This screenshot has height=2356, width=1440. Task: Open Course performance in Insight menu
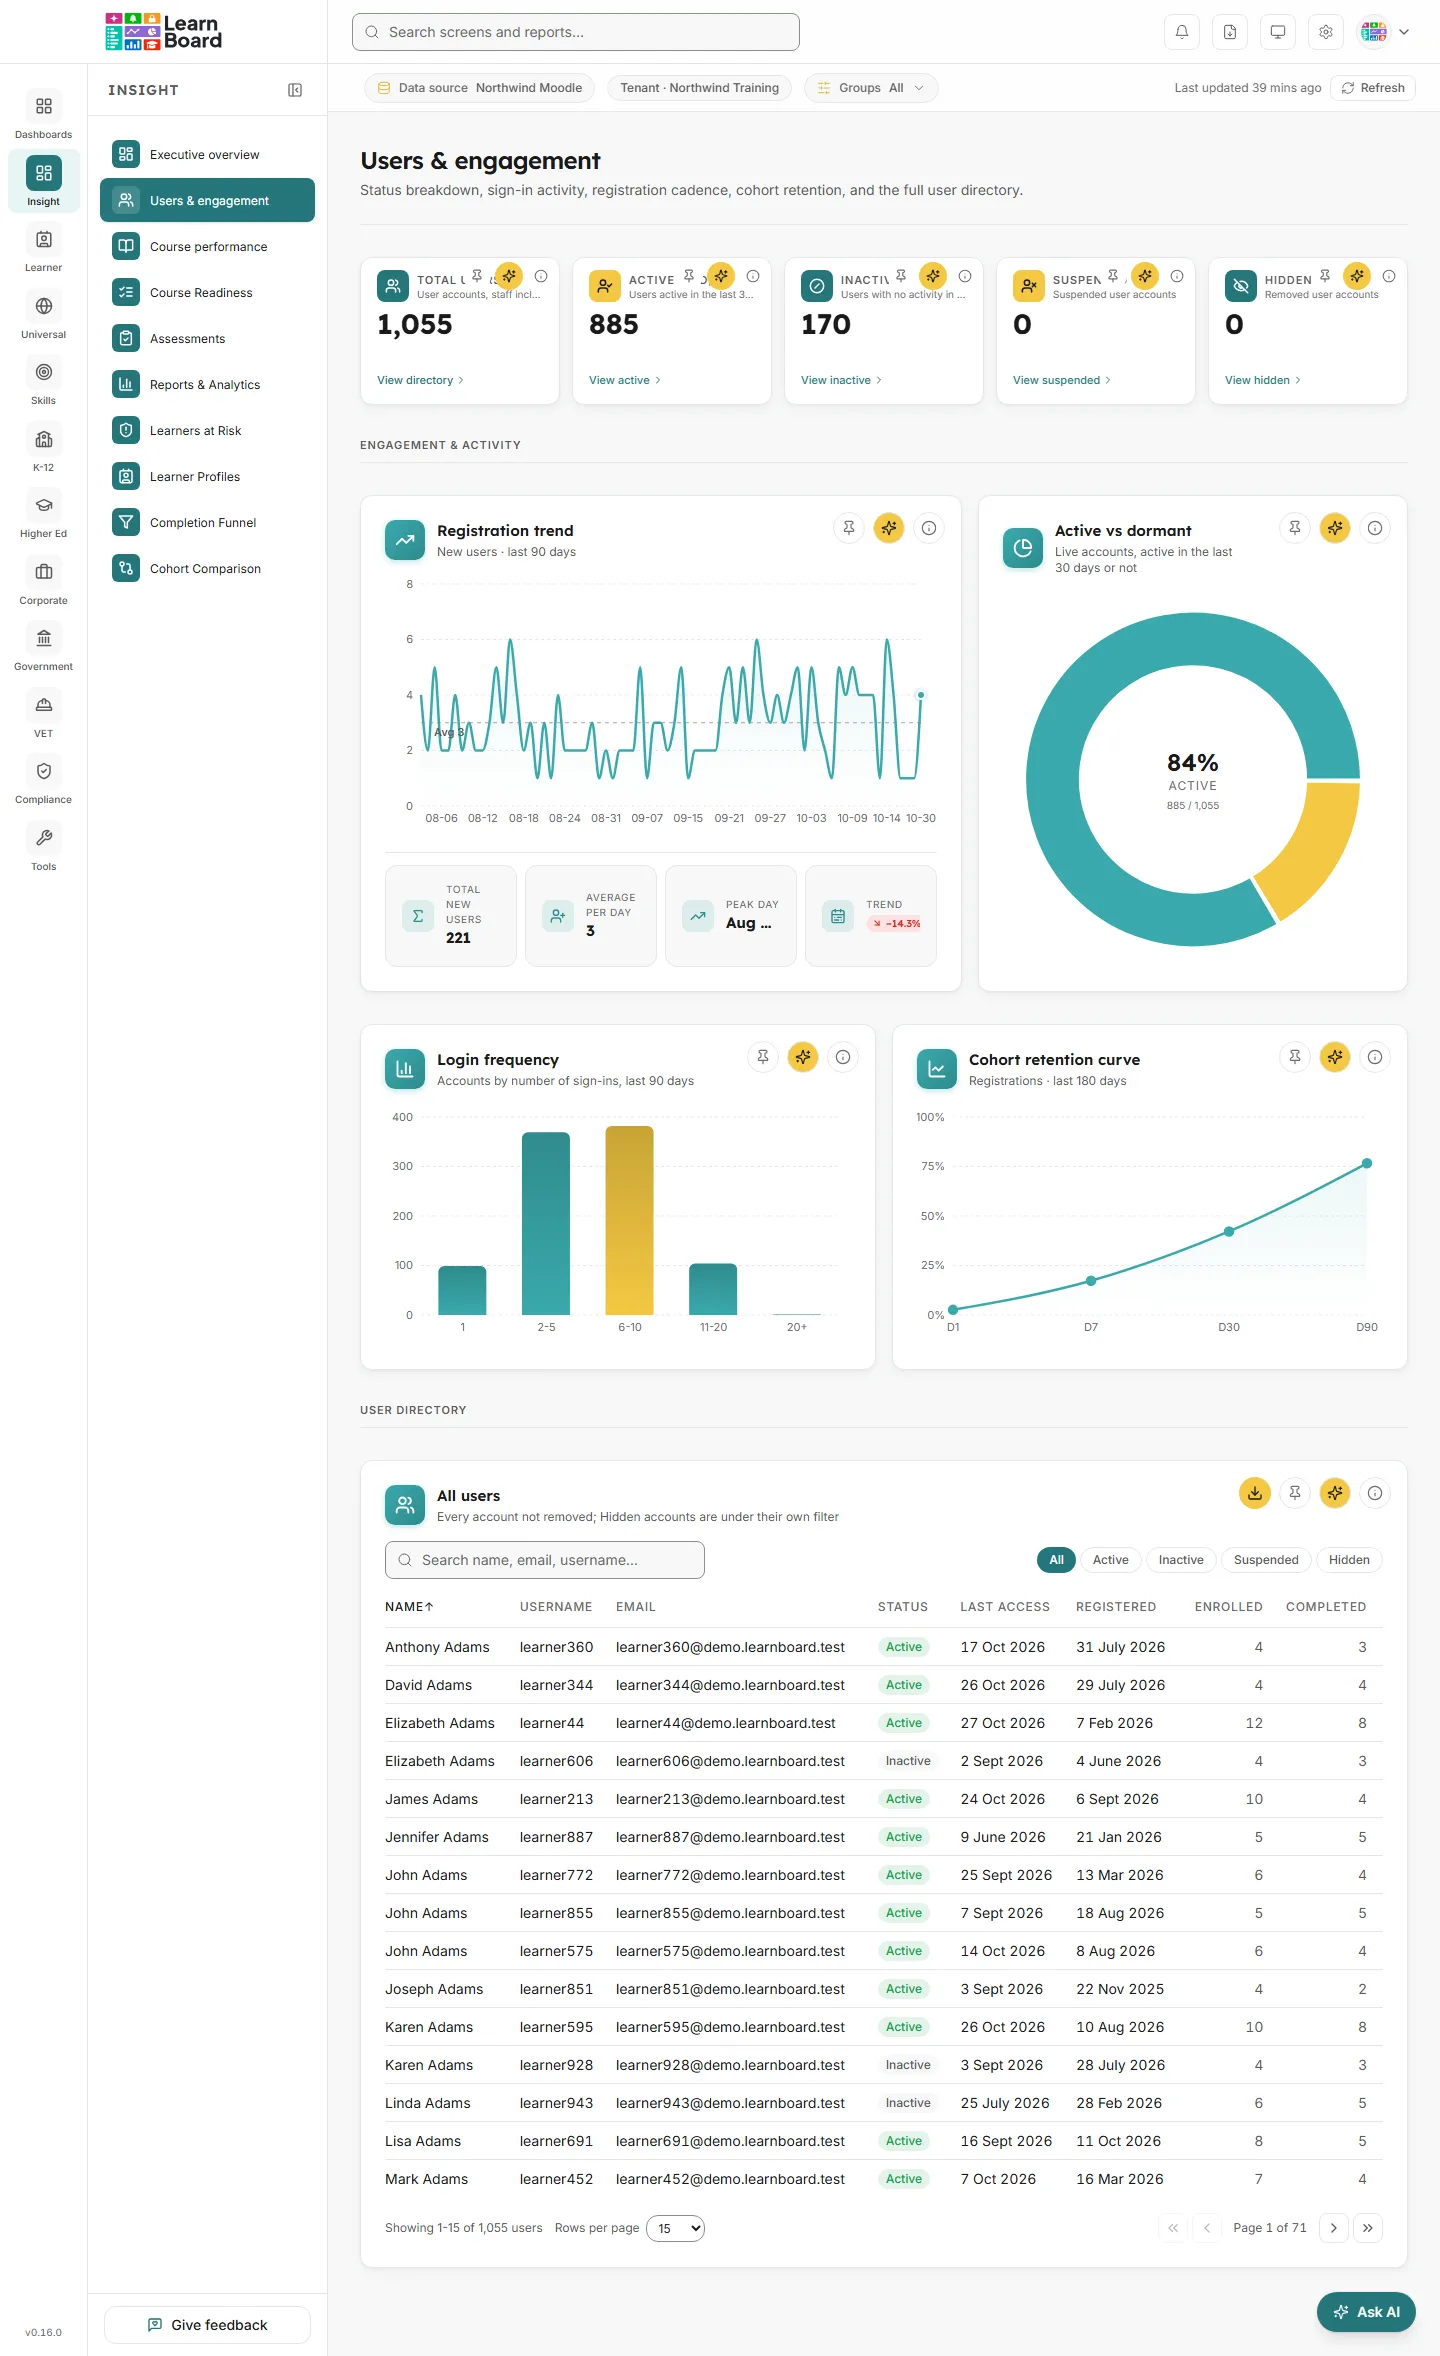207,247
